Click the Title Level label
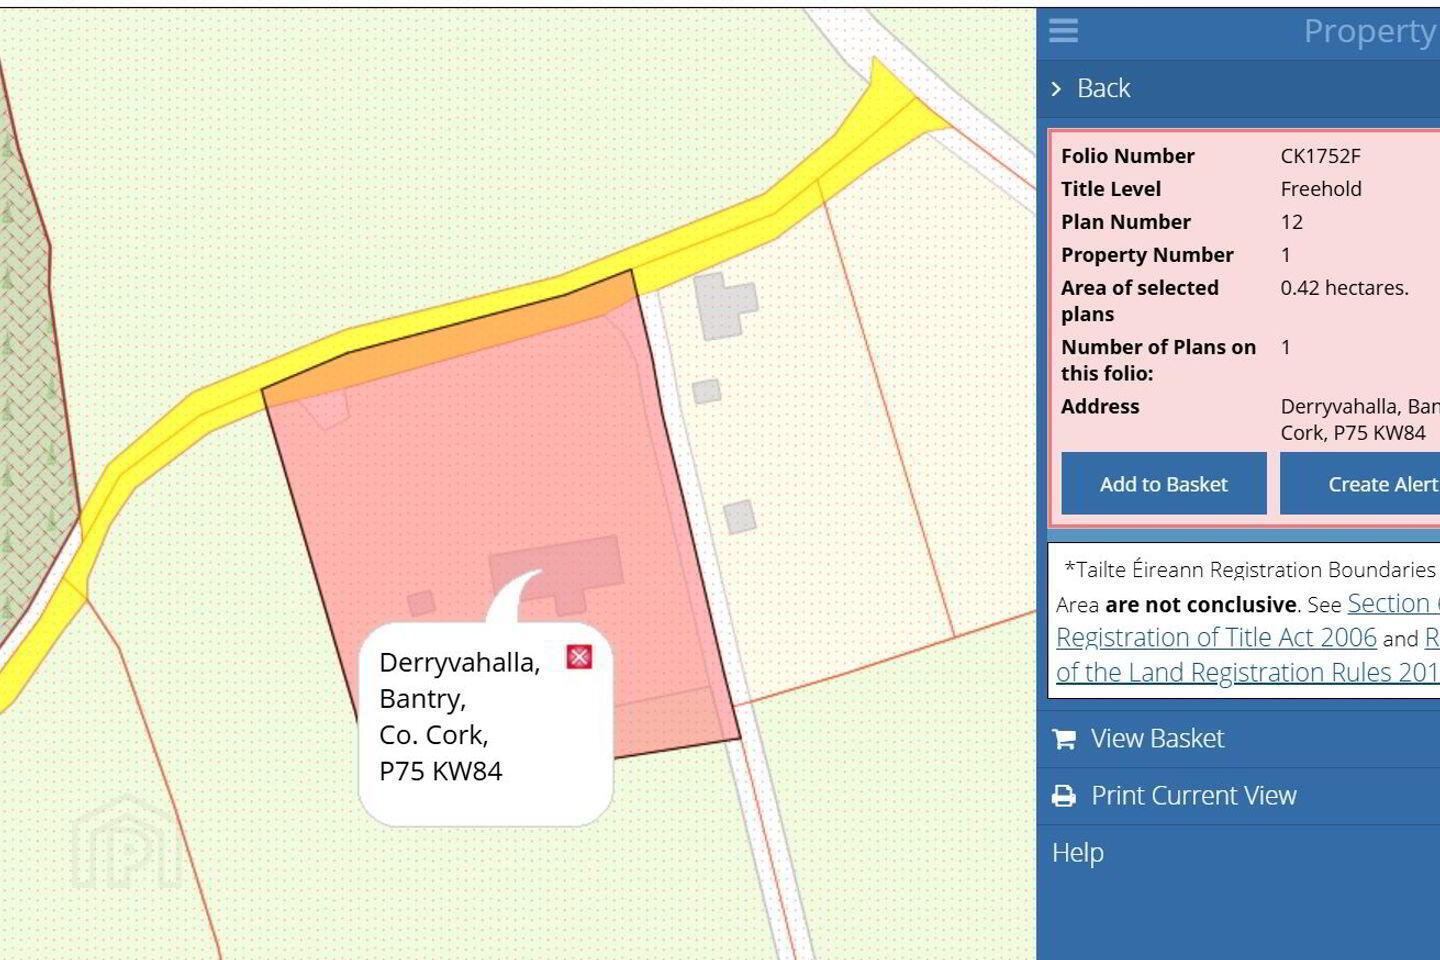 click(x=1111, y=189)
